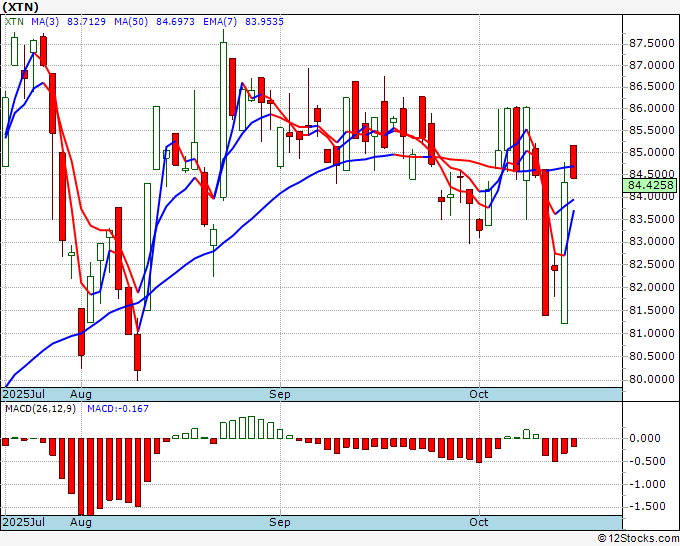Click the ©12Stocks.com credit text
This screenshot has width=680, height=546.
pyautogui.click(x=638, y=539)
